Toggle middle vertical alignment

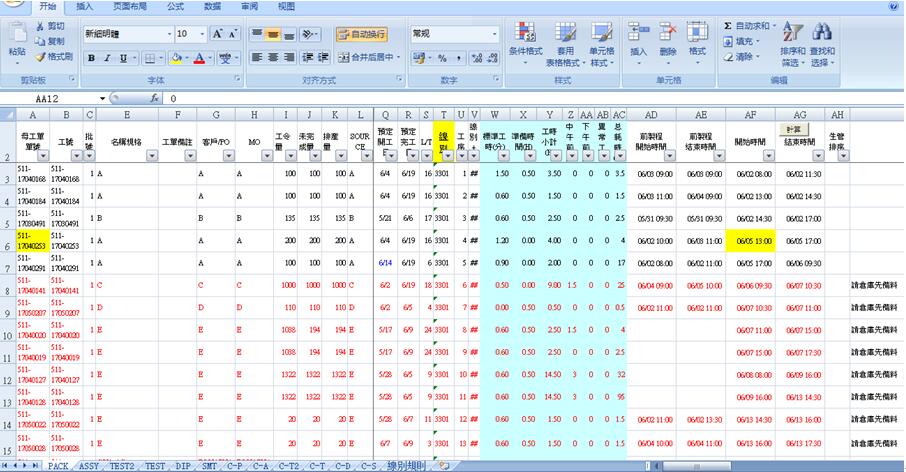[x=273, y=34]
